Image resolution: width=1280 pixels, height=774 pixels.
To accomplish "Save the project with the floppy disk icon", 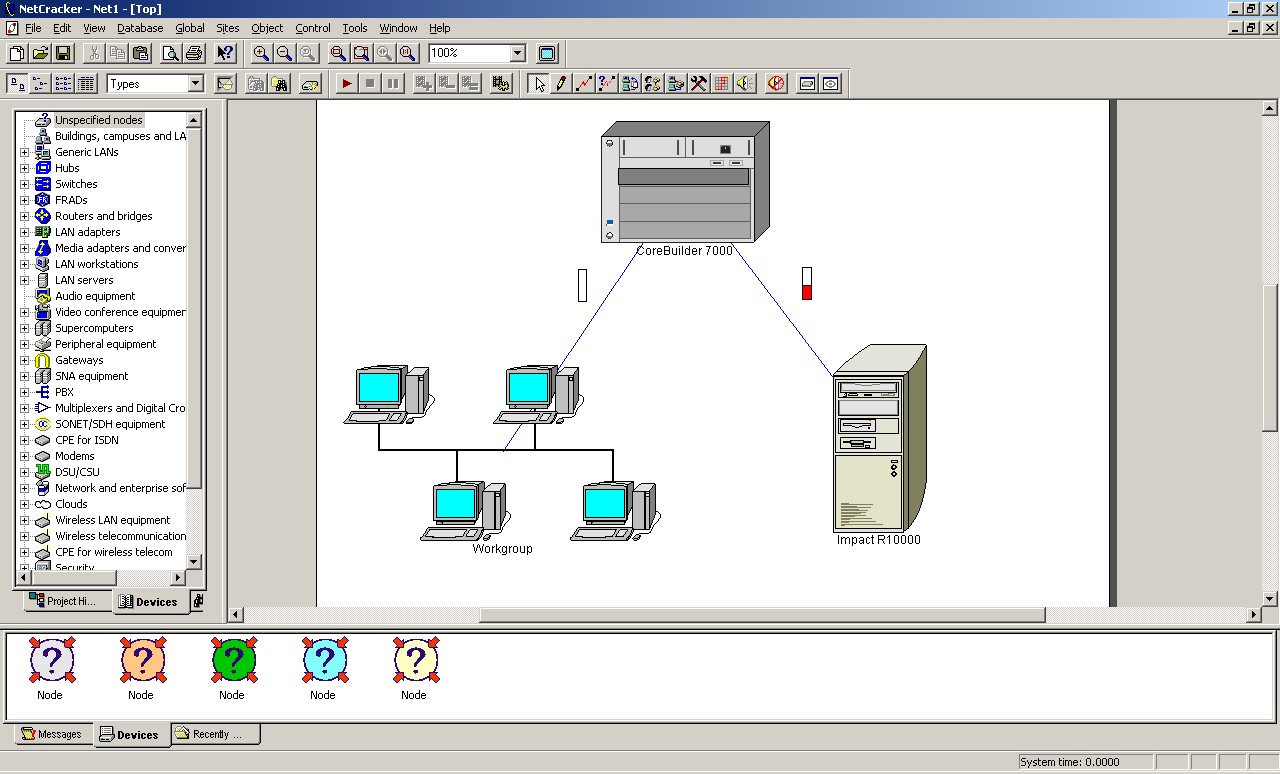I will point(63,54).
